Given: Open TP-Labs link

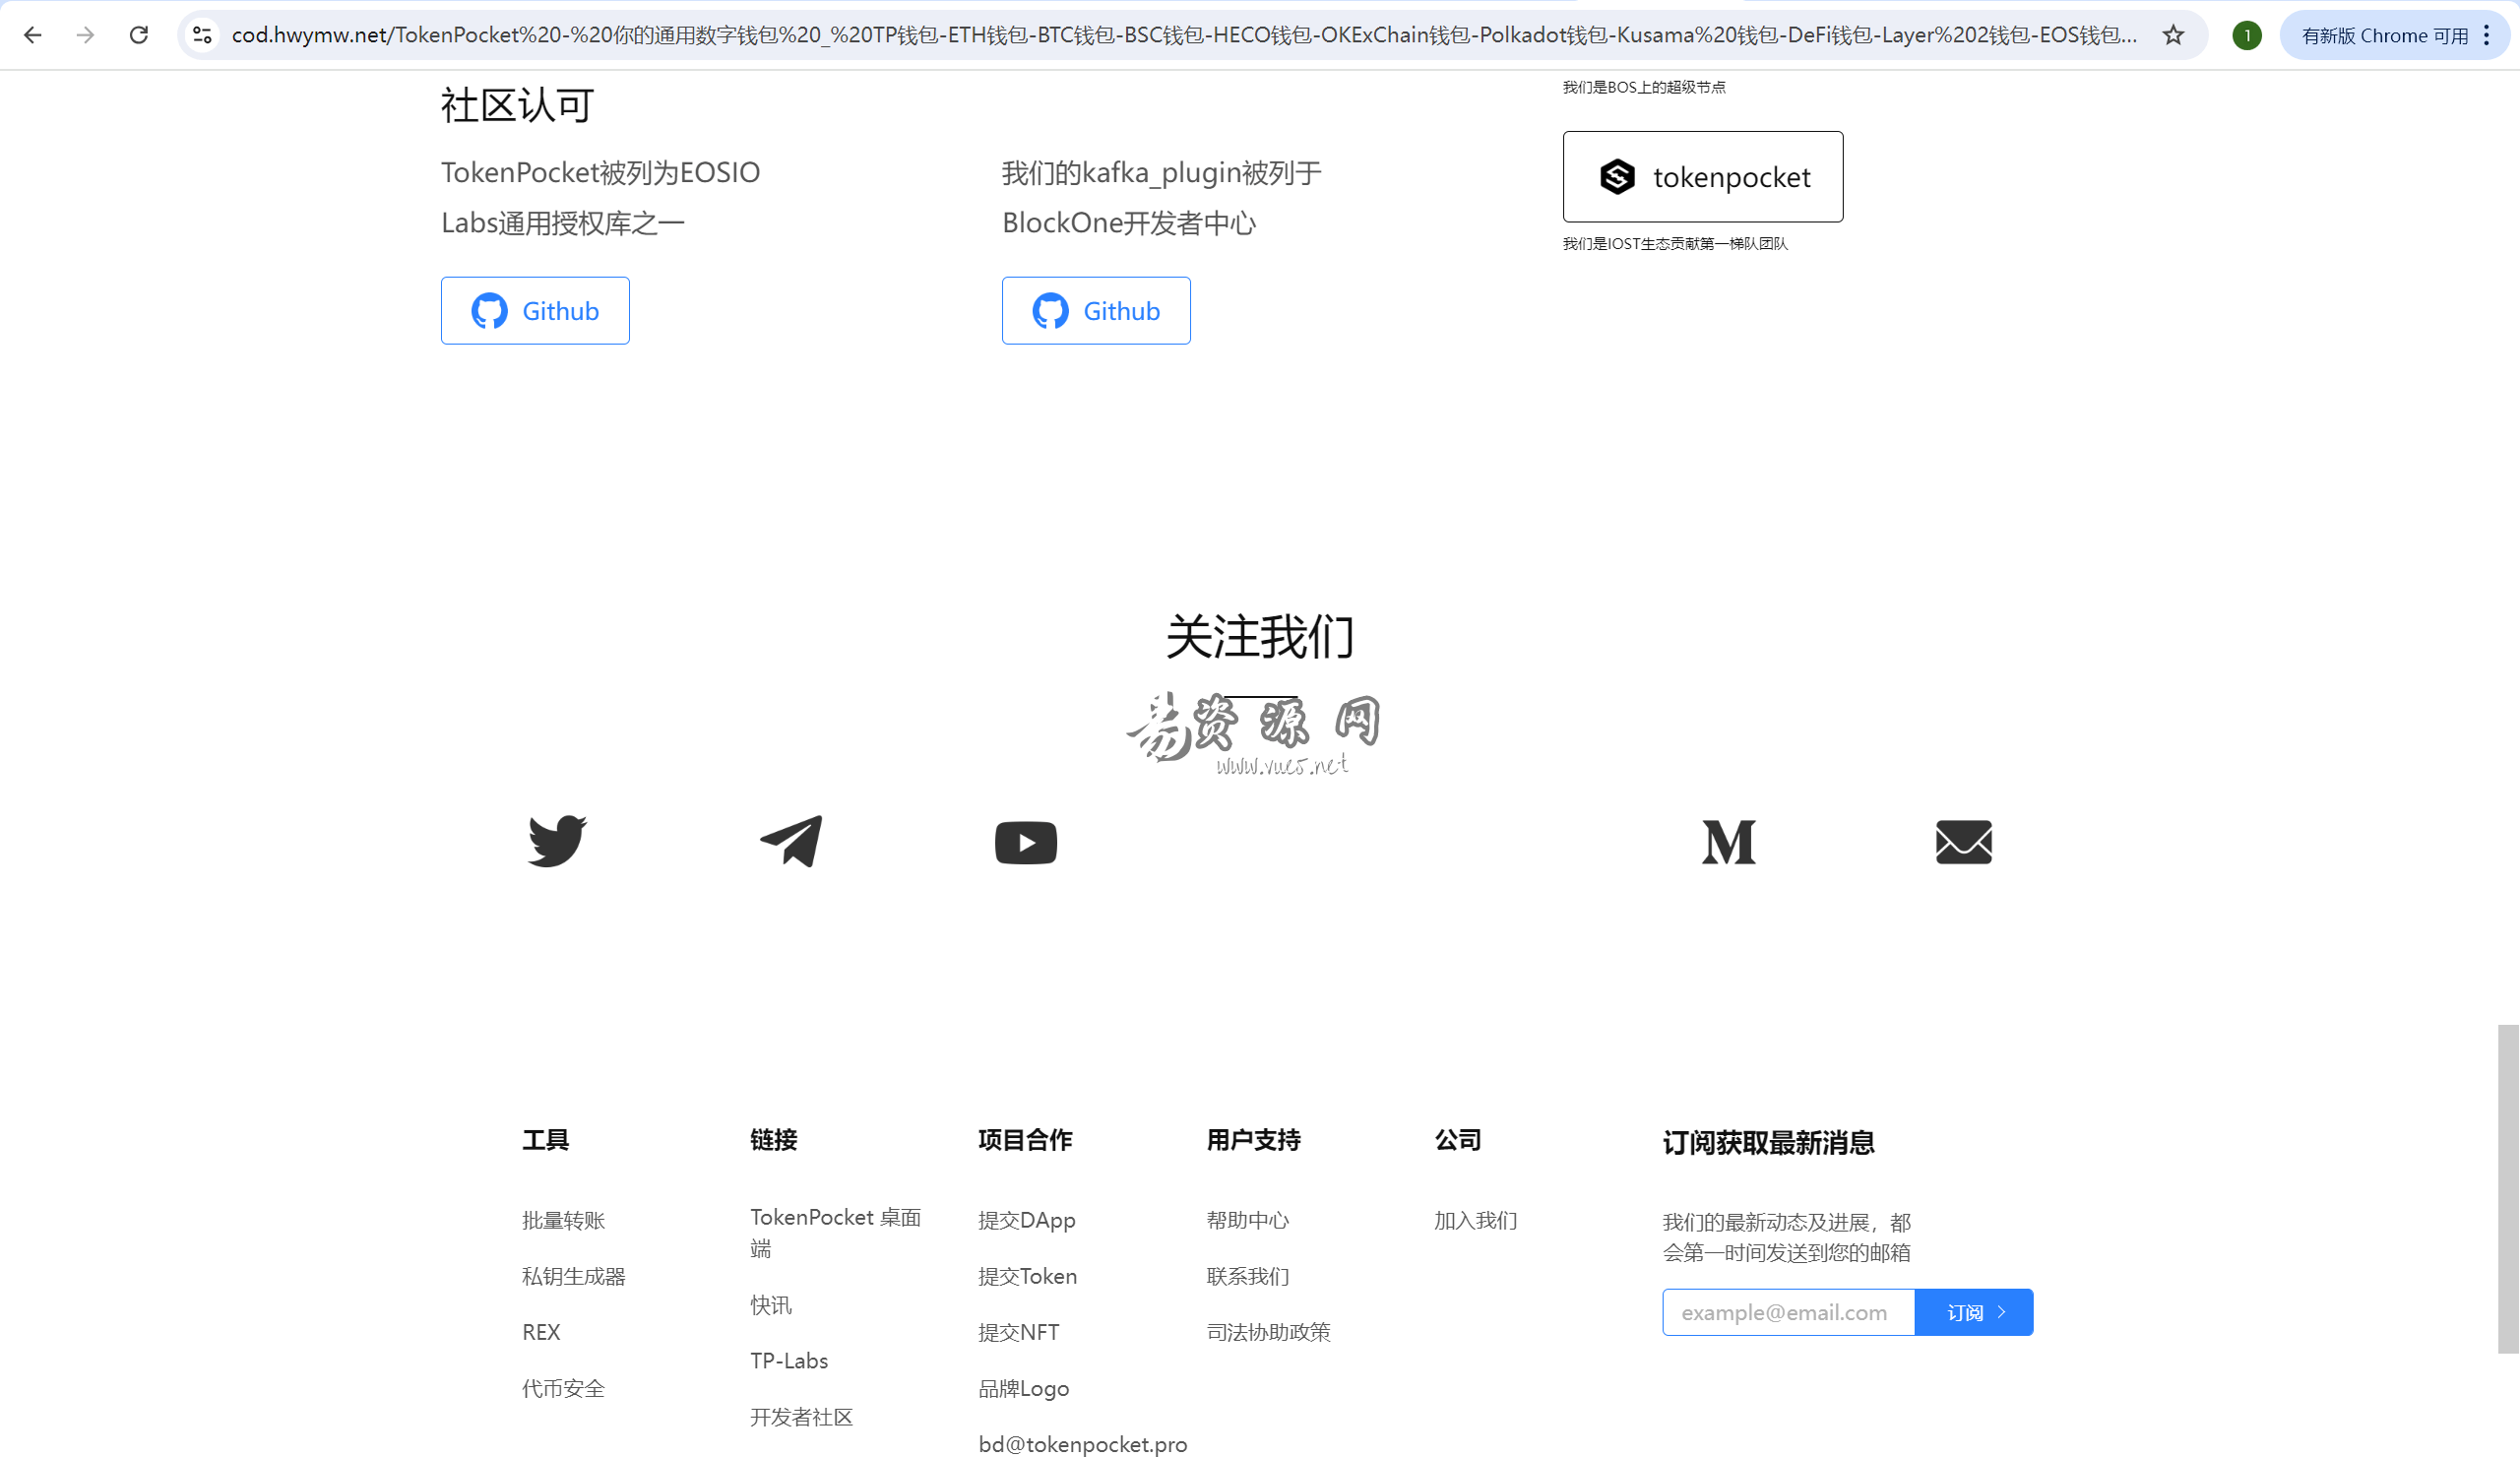Looking at the screenshot, I should pyautogui.click(x=789, y=1360).
